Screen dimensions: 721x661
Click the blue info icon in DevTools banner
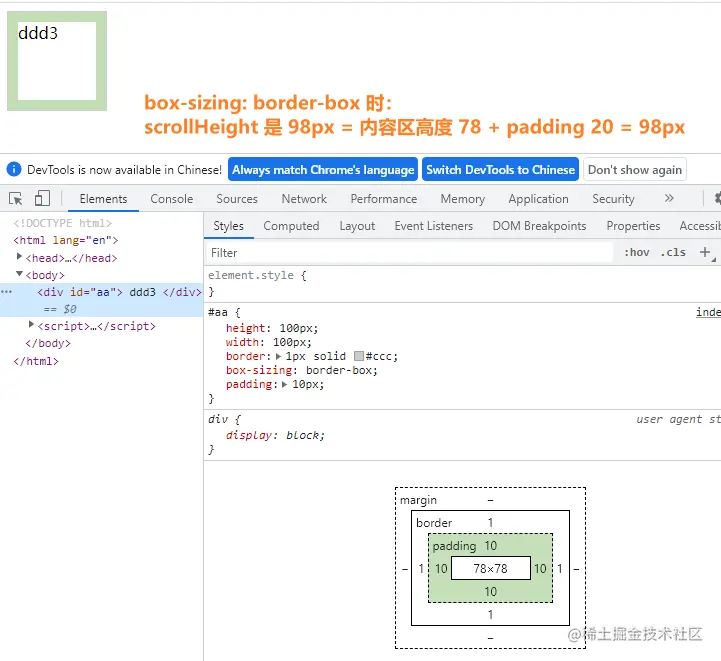pos(14,169)
